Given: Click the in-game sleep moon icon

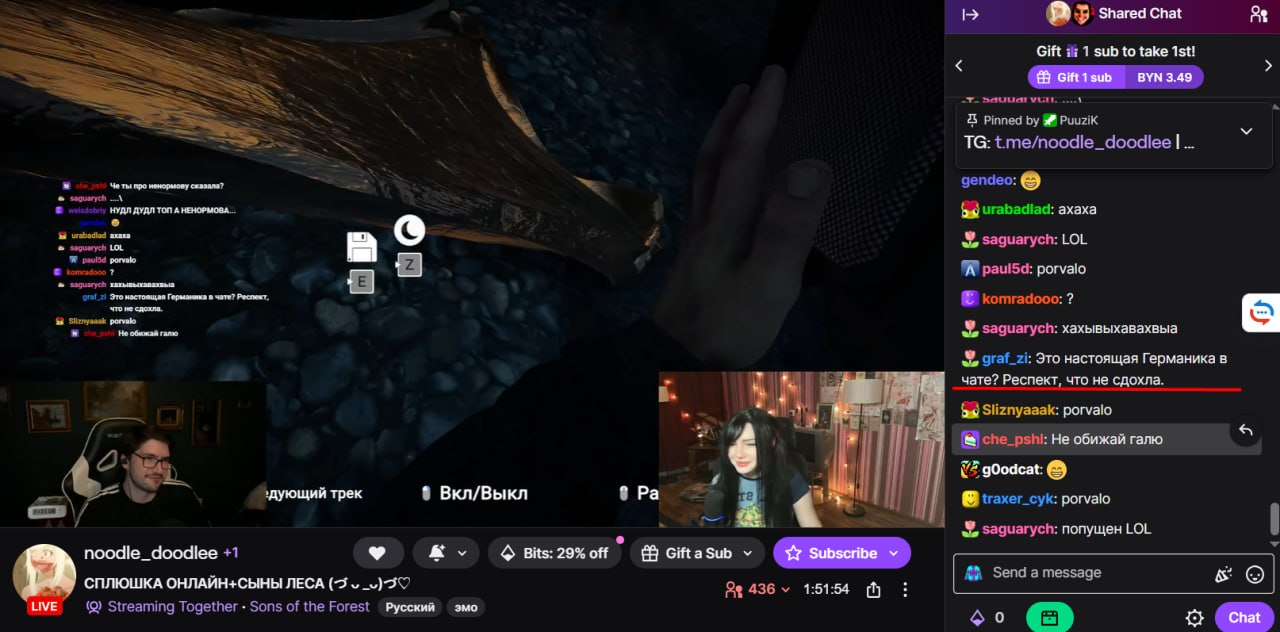Looking at the screenshot, I should (409, 231).
